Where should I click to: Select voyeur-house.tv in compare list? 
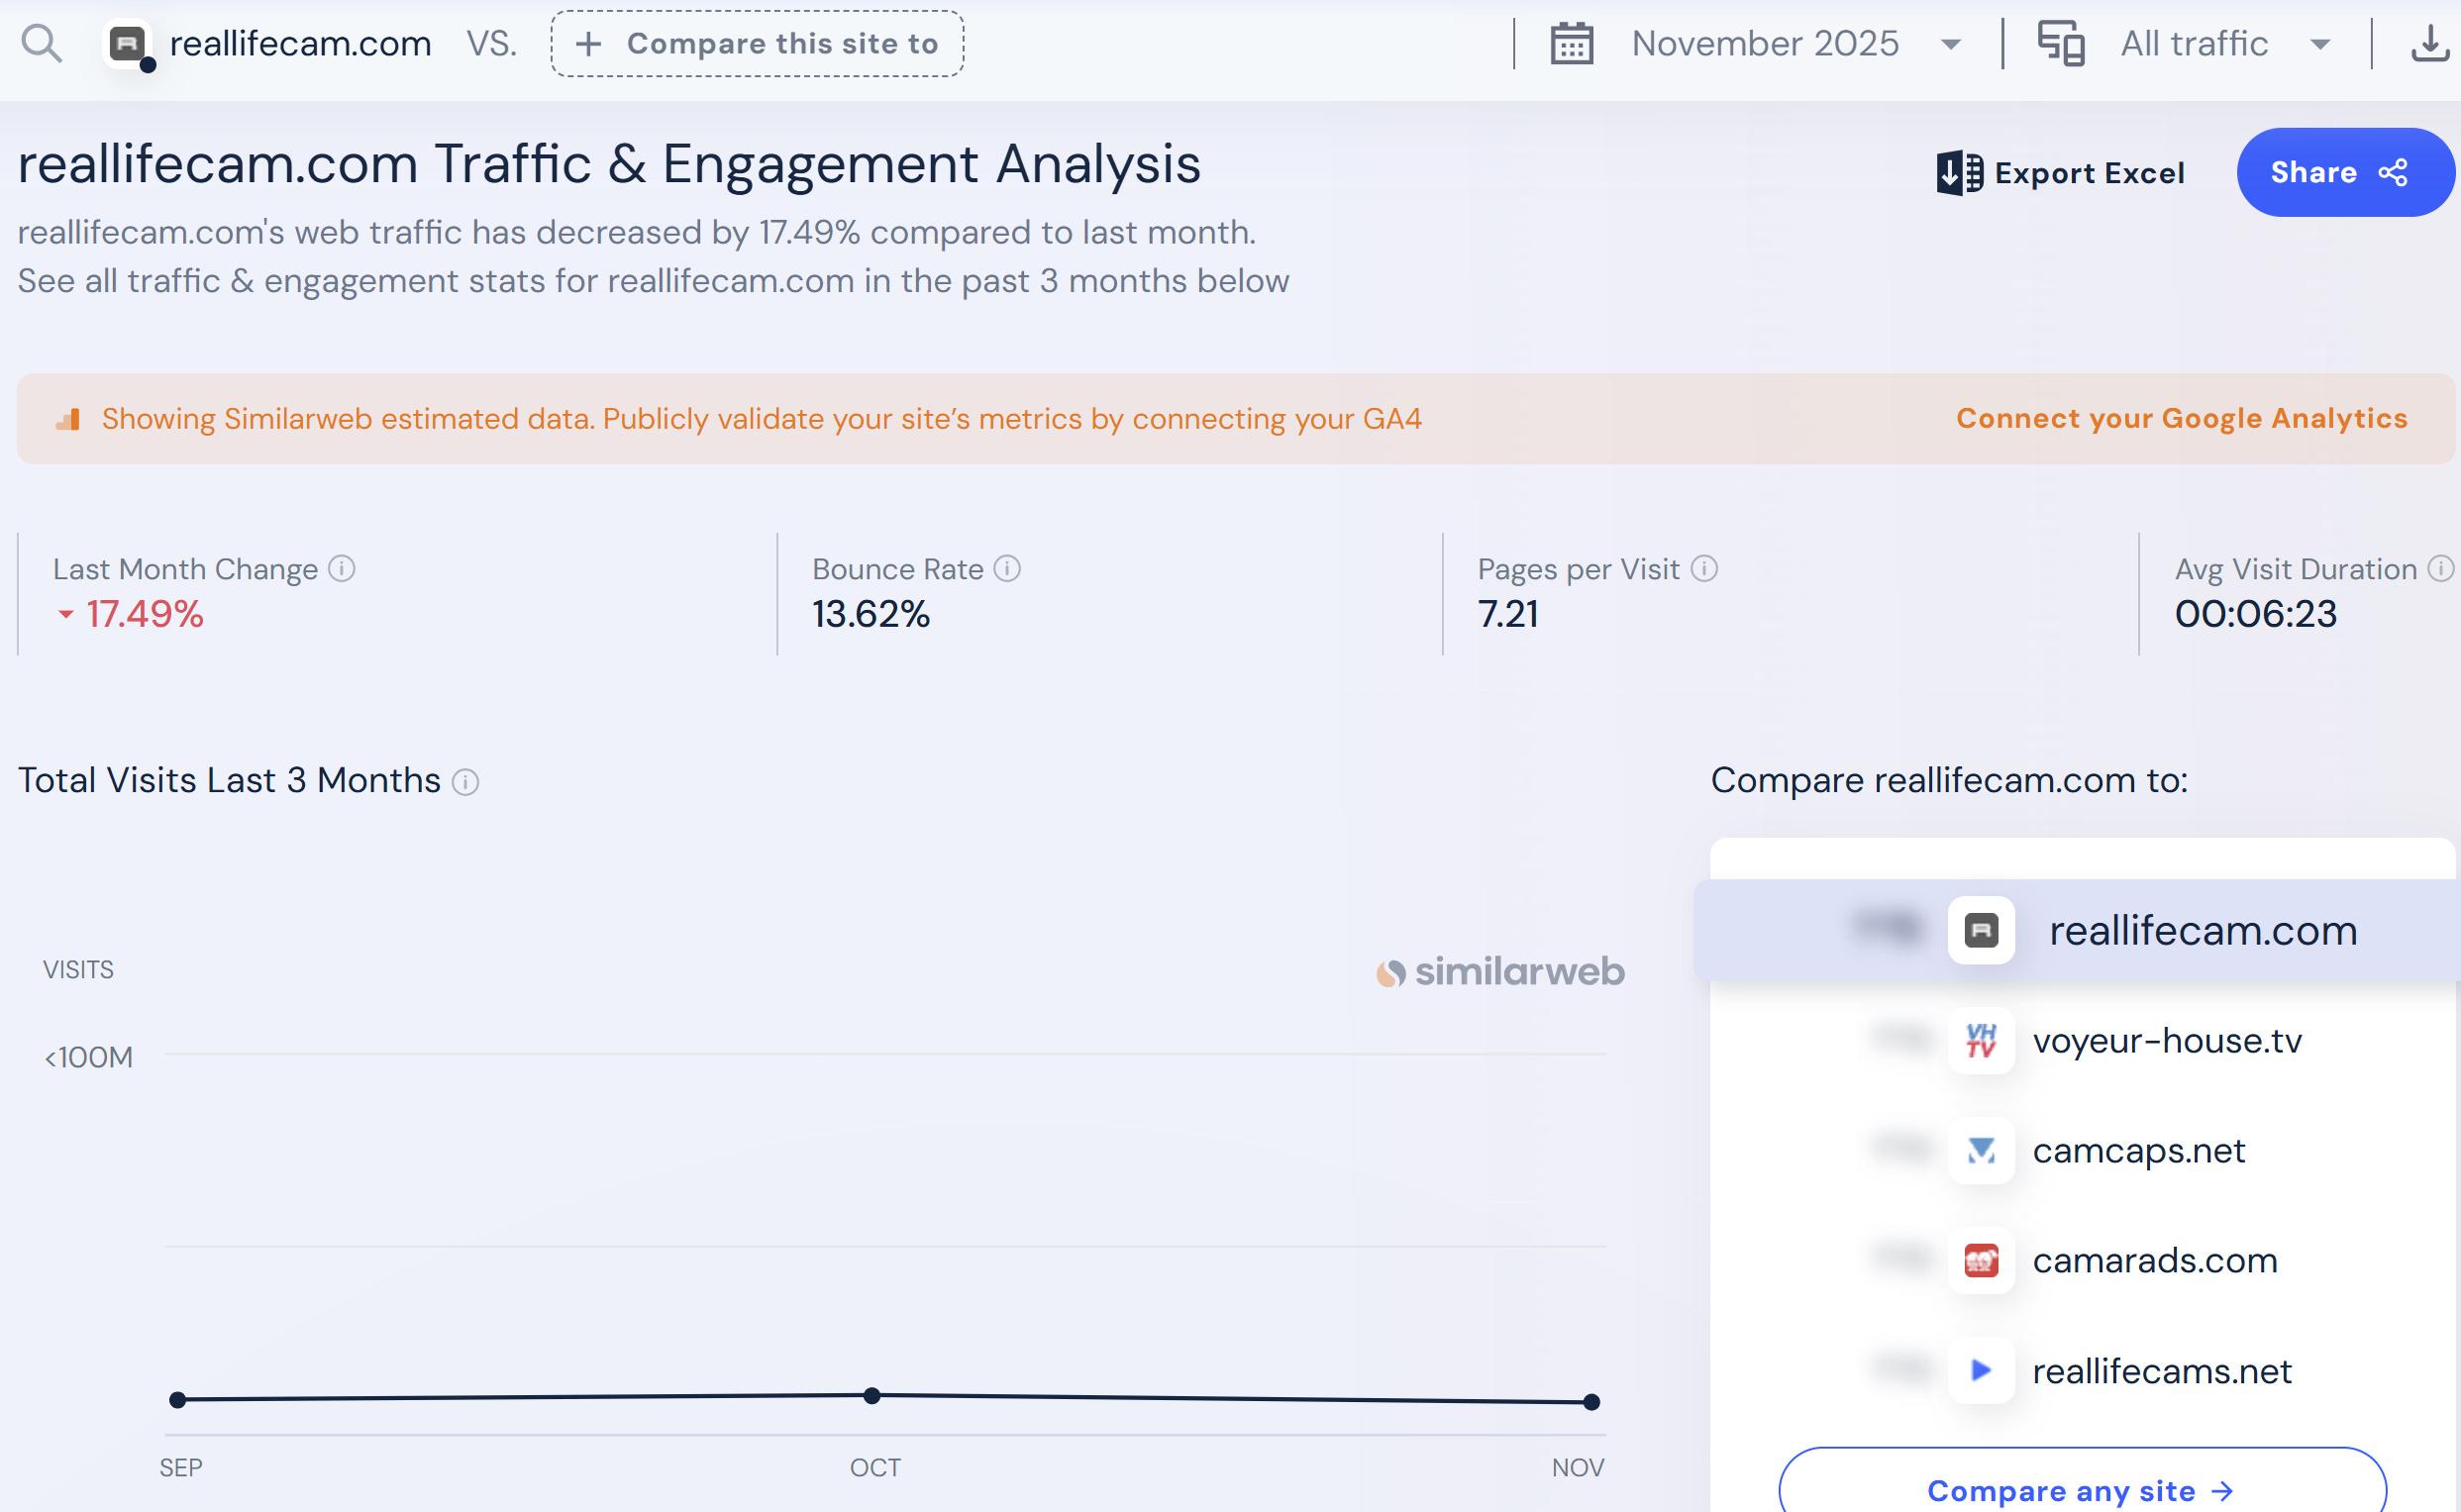tap(2166, 1041)
